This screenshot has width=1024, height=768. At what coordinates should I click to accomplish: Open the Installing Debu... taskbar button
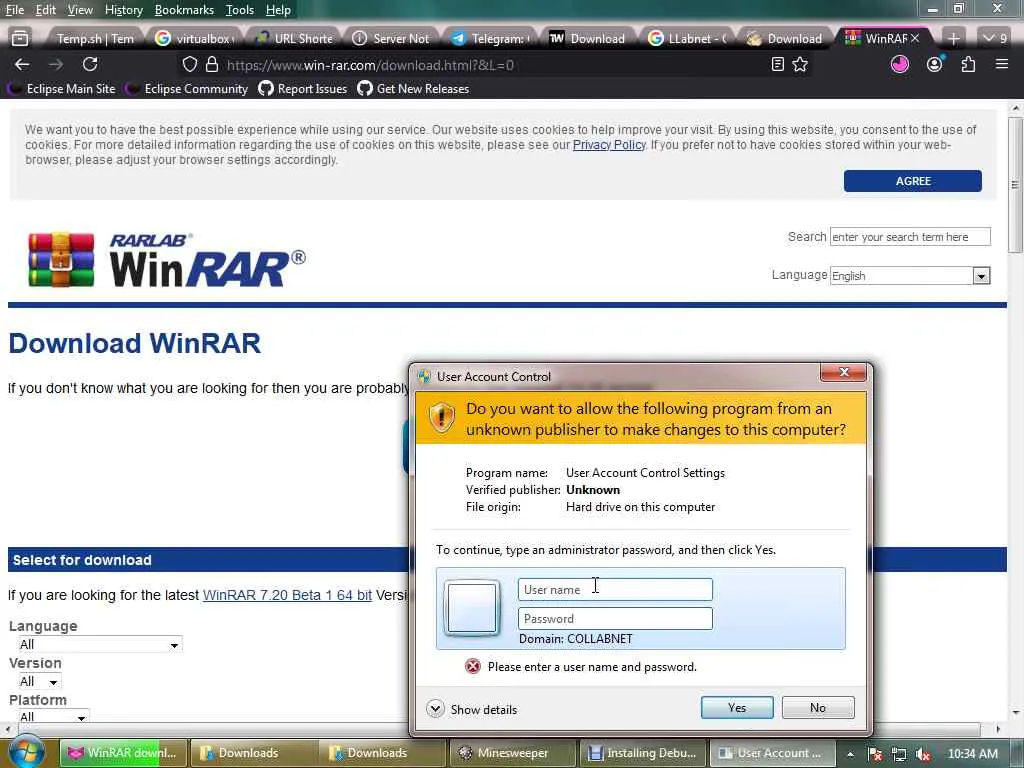click(x=642, y=753)
